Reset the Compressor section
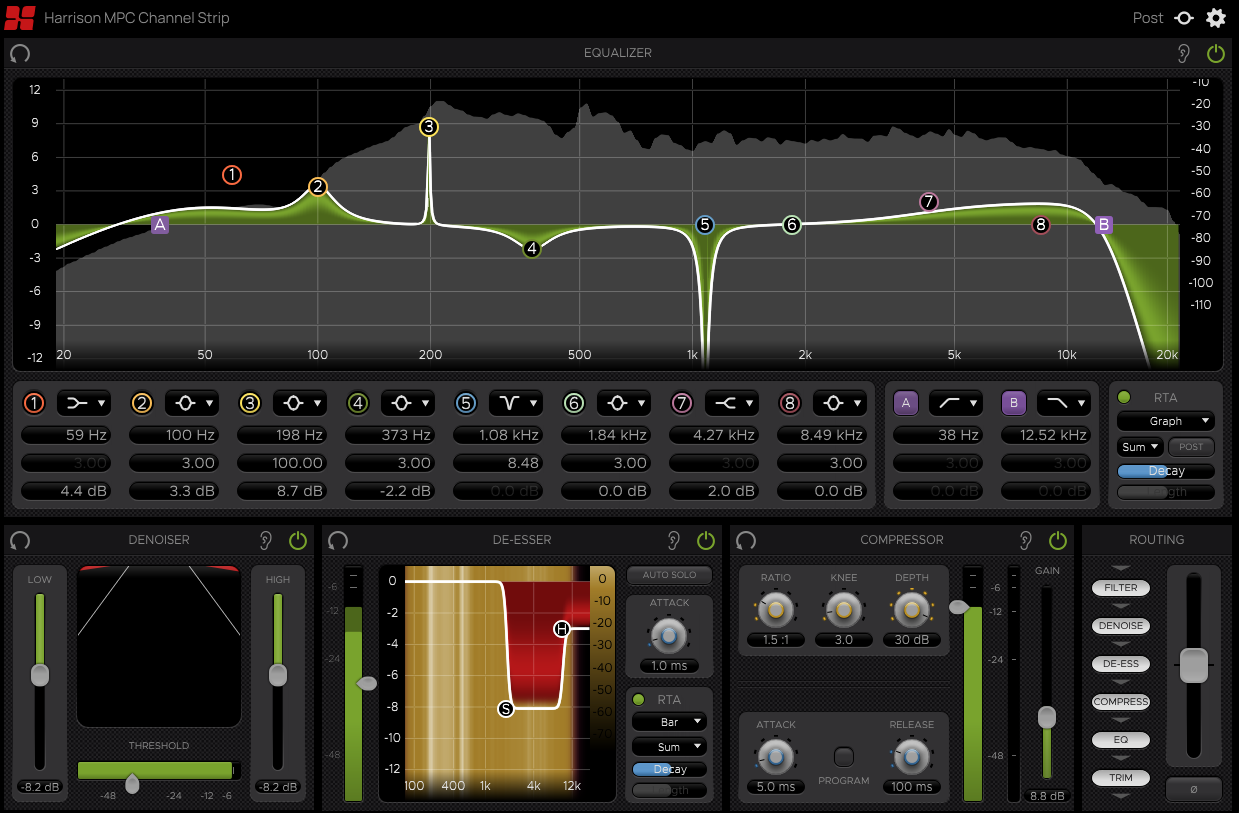 pos(746,540)
